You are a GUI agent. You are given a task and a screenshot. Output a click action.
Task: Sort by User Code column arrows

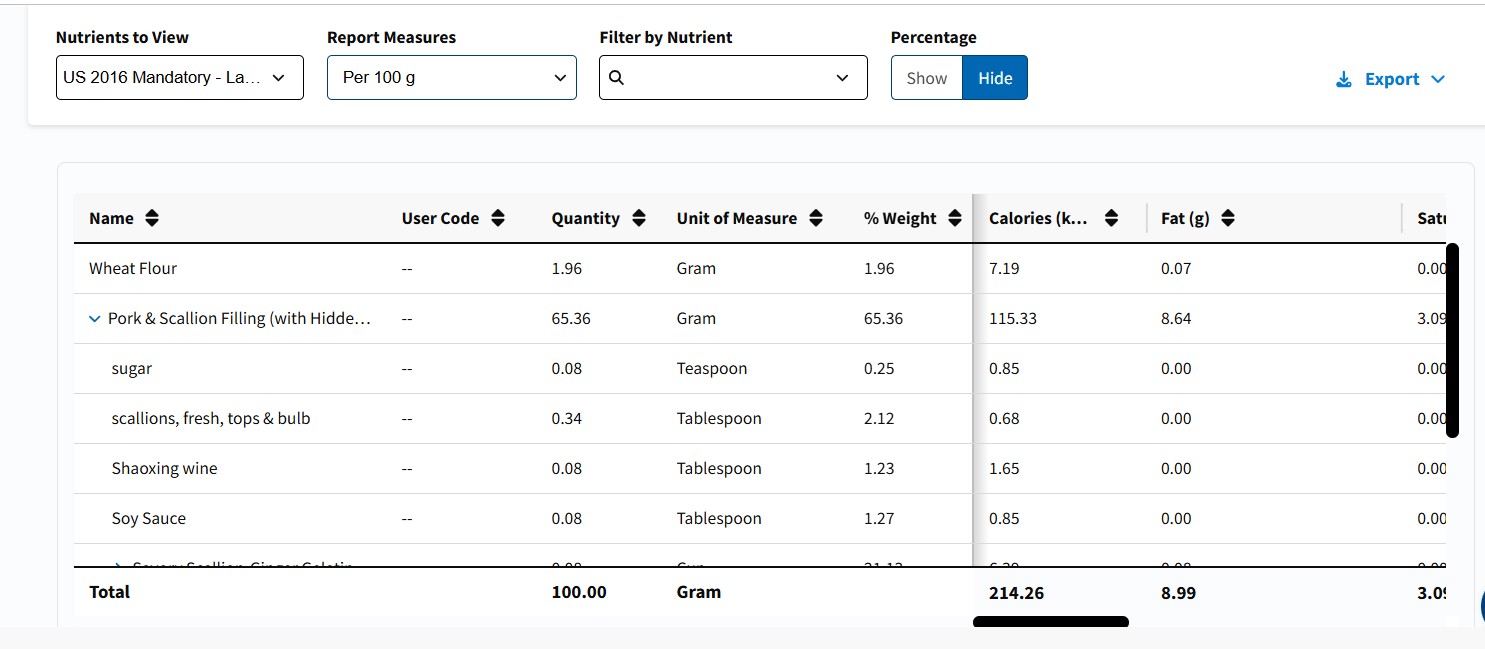pos(497,218)
